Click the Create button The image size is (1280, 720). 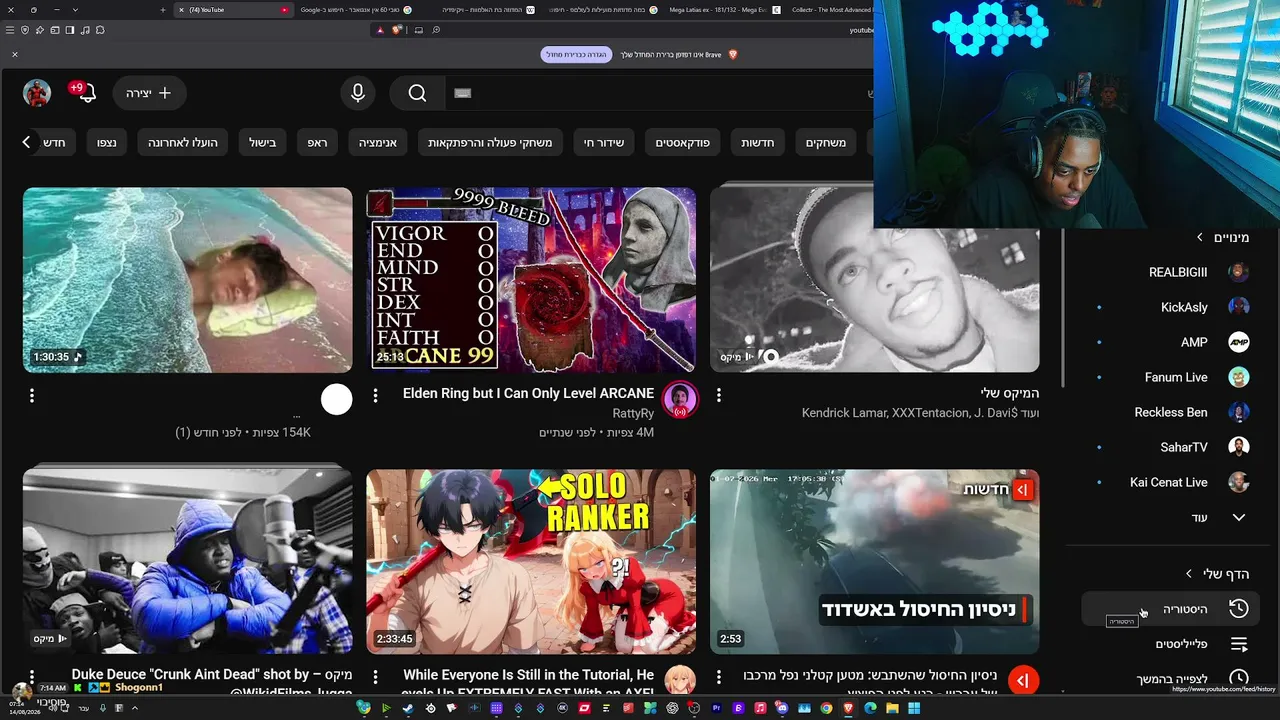click(150, 93)
